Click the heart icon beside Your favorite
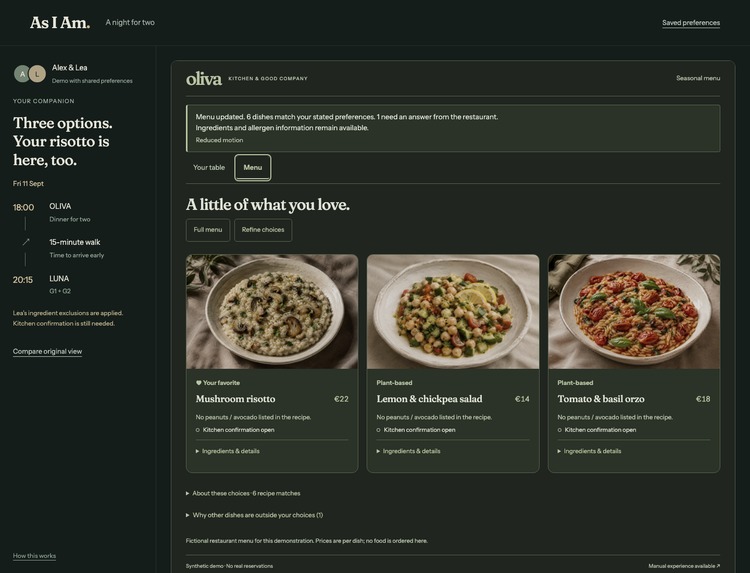This screenshot has height=573, width=750. [x=199, y=383]
